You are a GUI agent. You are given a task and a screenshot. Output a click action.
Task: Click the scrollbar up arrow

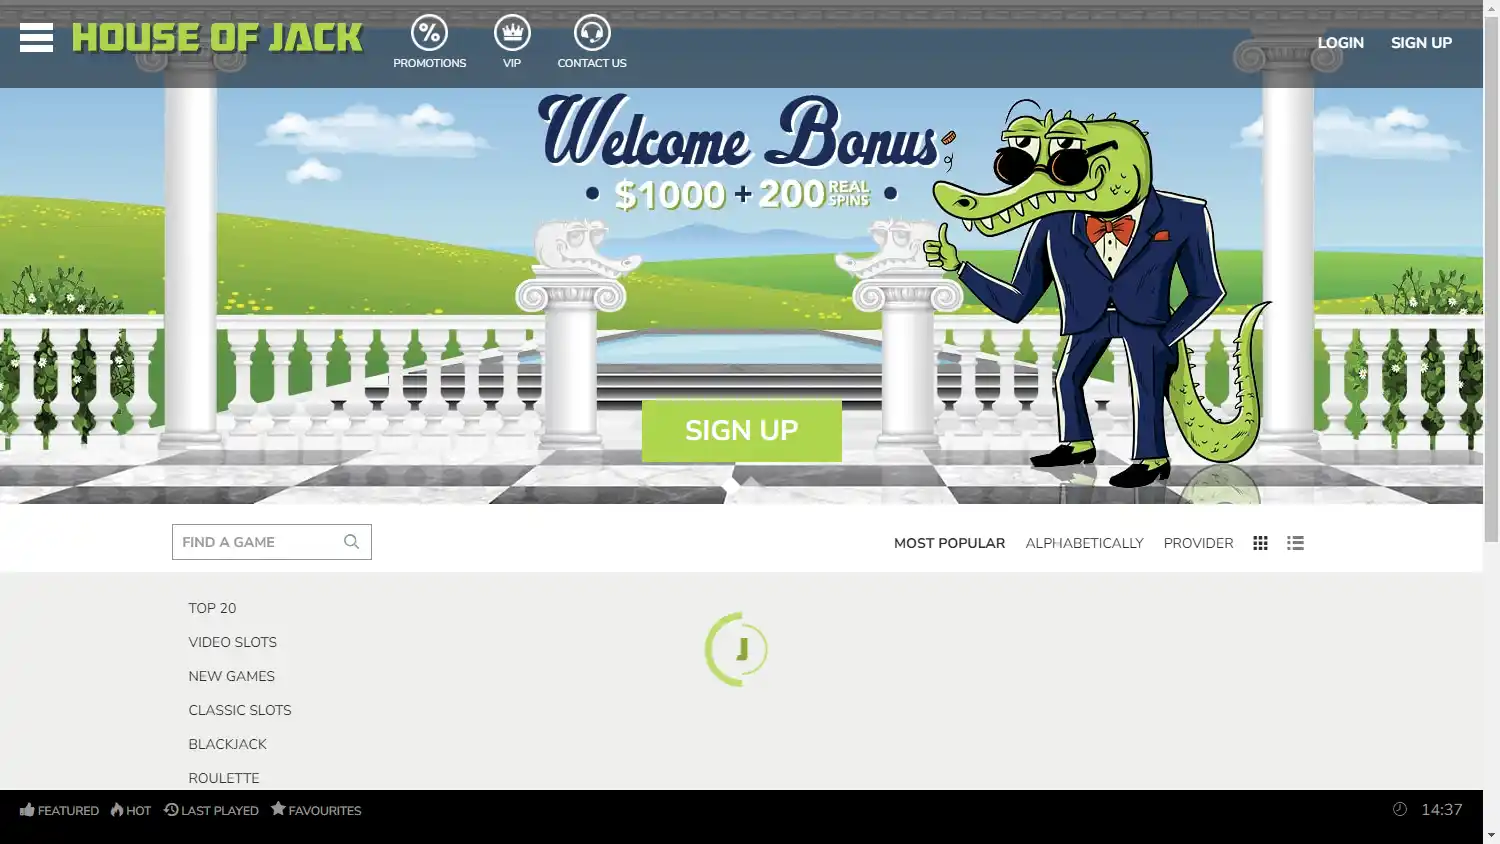click(1491, 7)
